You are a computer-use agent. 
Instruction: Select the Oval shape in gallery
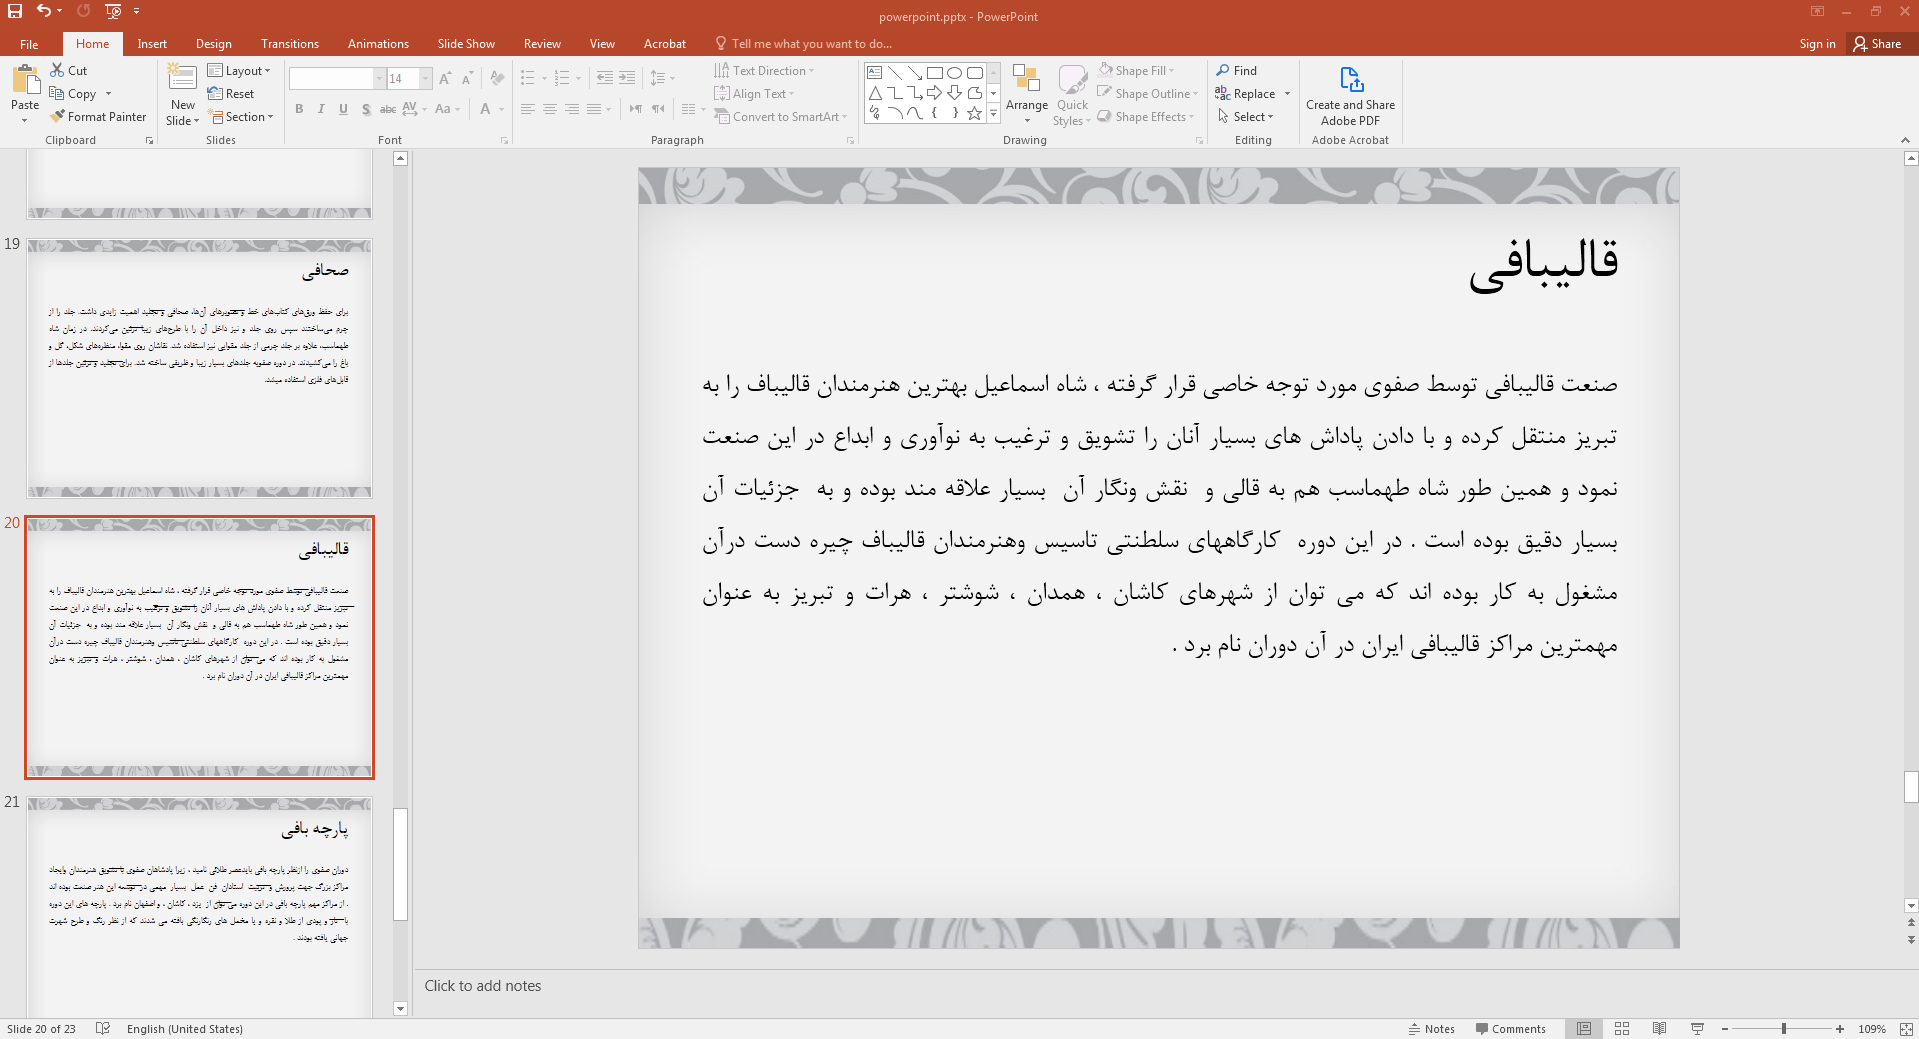click(x=954, y=73)
